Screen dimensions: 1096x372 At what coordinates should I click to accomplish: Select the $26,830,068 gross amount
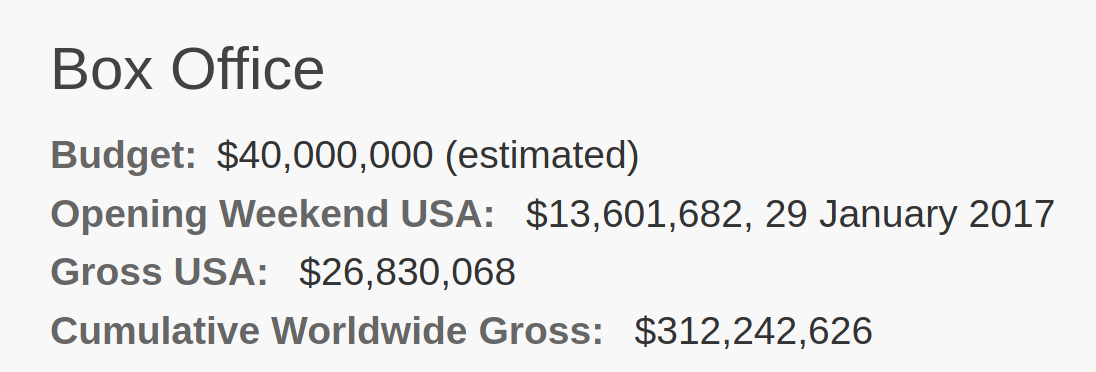click(x=408, y=272)
